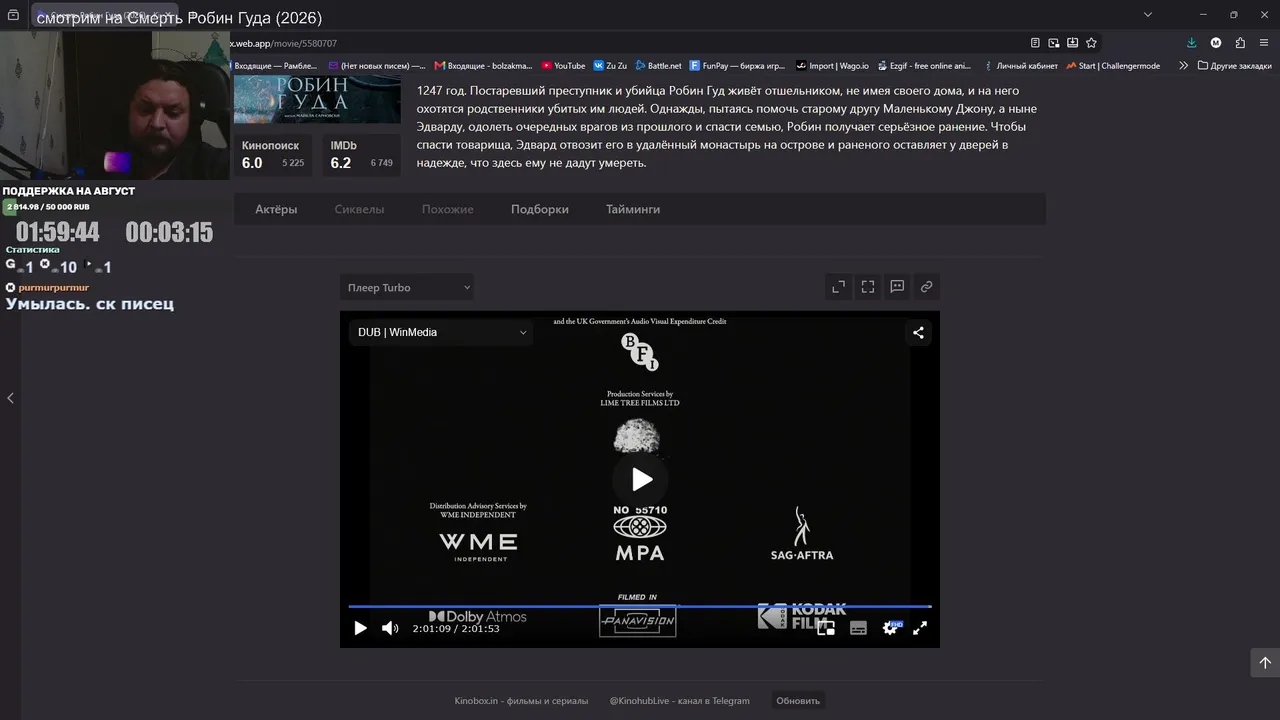1280x720 pixels.
Task: Click the share icon on the video
Action: (x=918, y=333)
